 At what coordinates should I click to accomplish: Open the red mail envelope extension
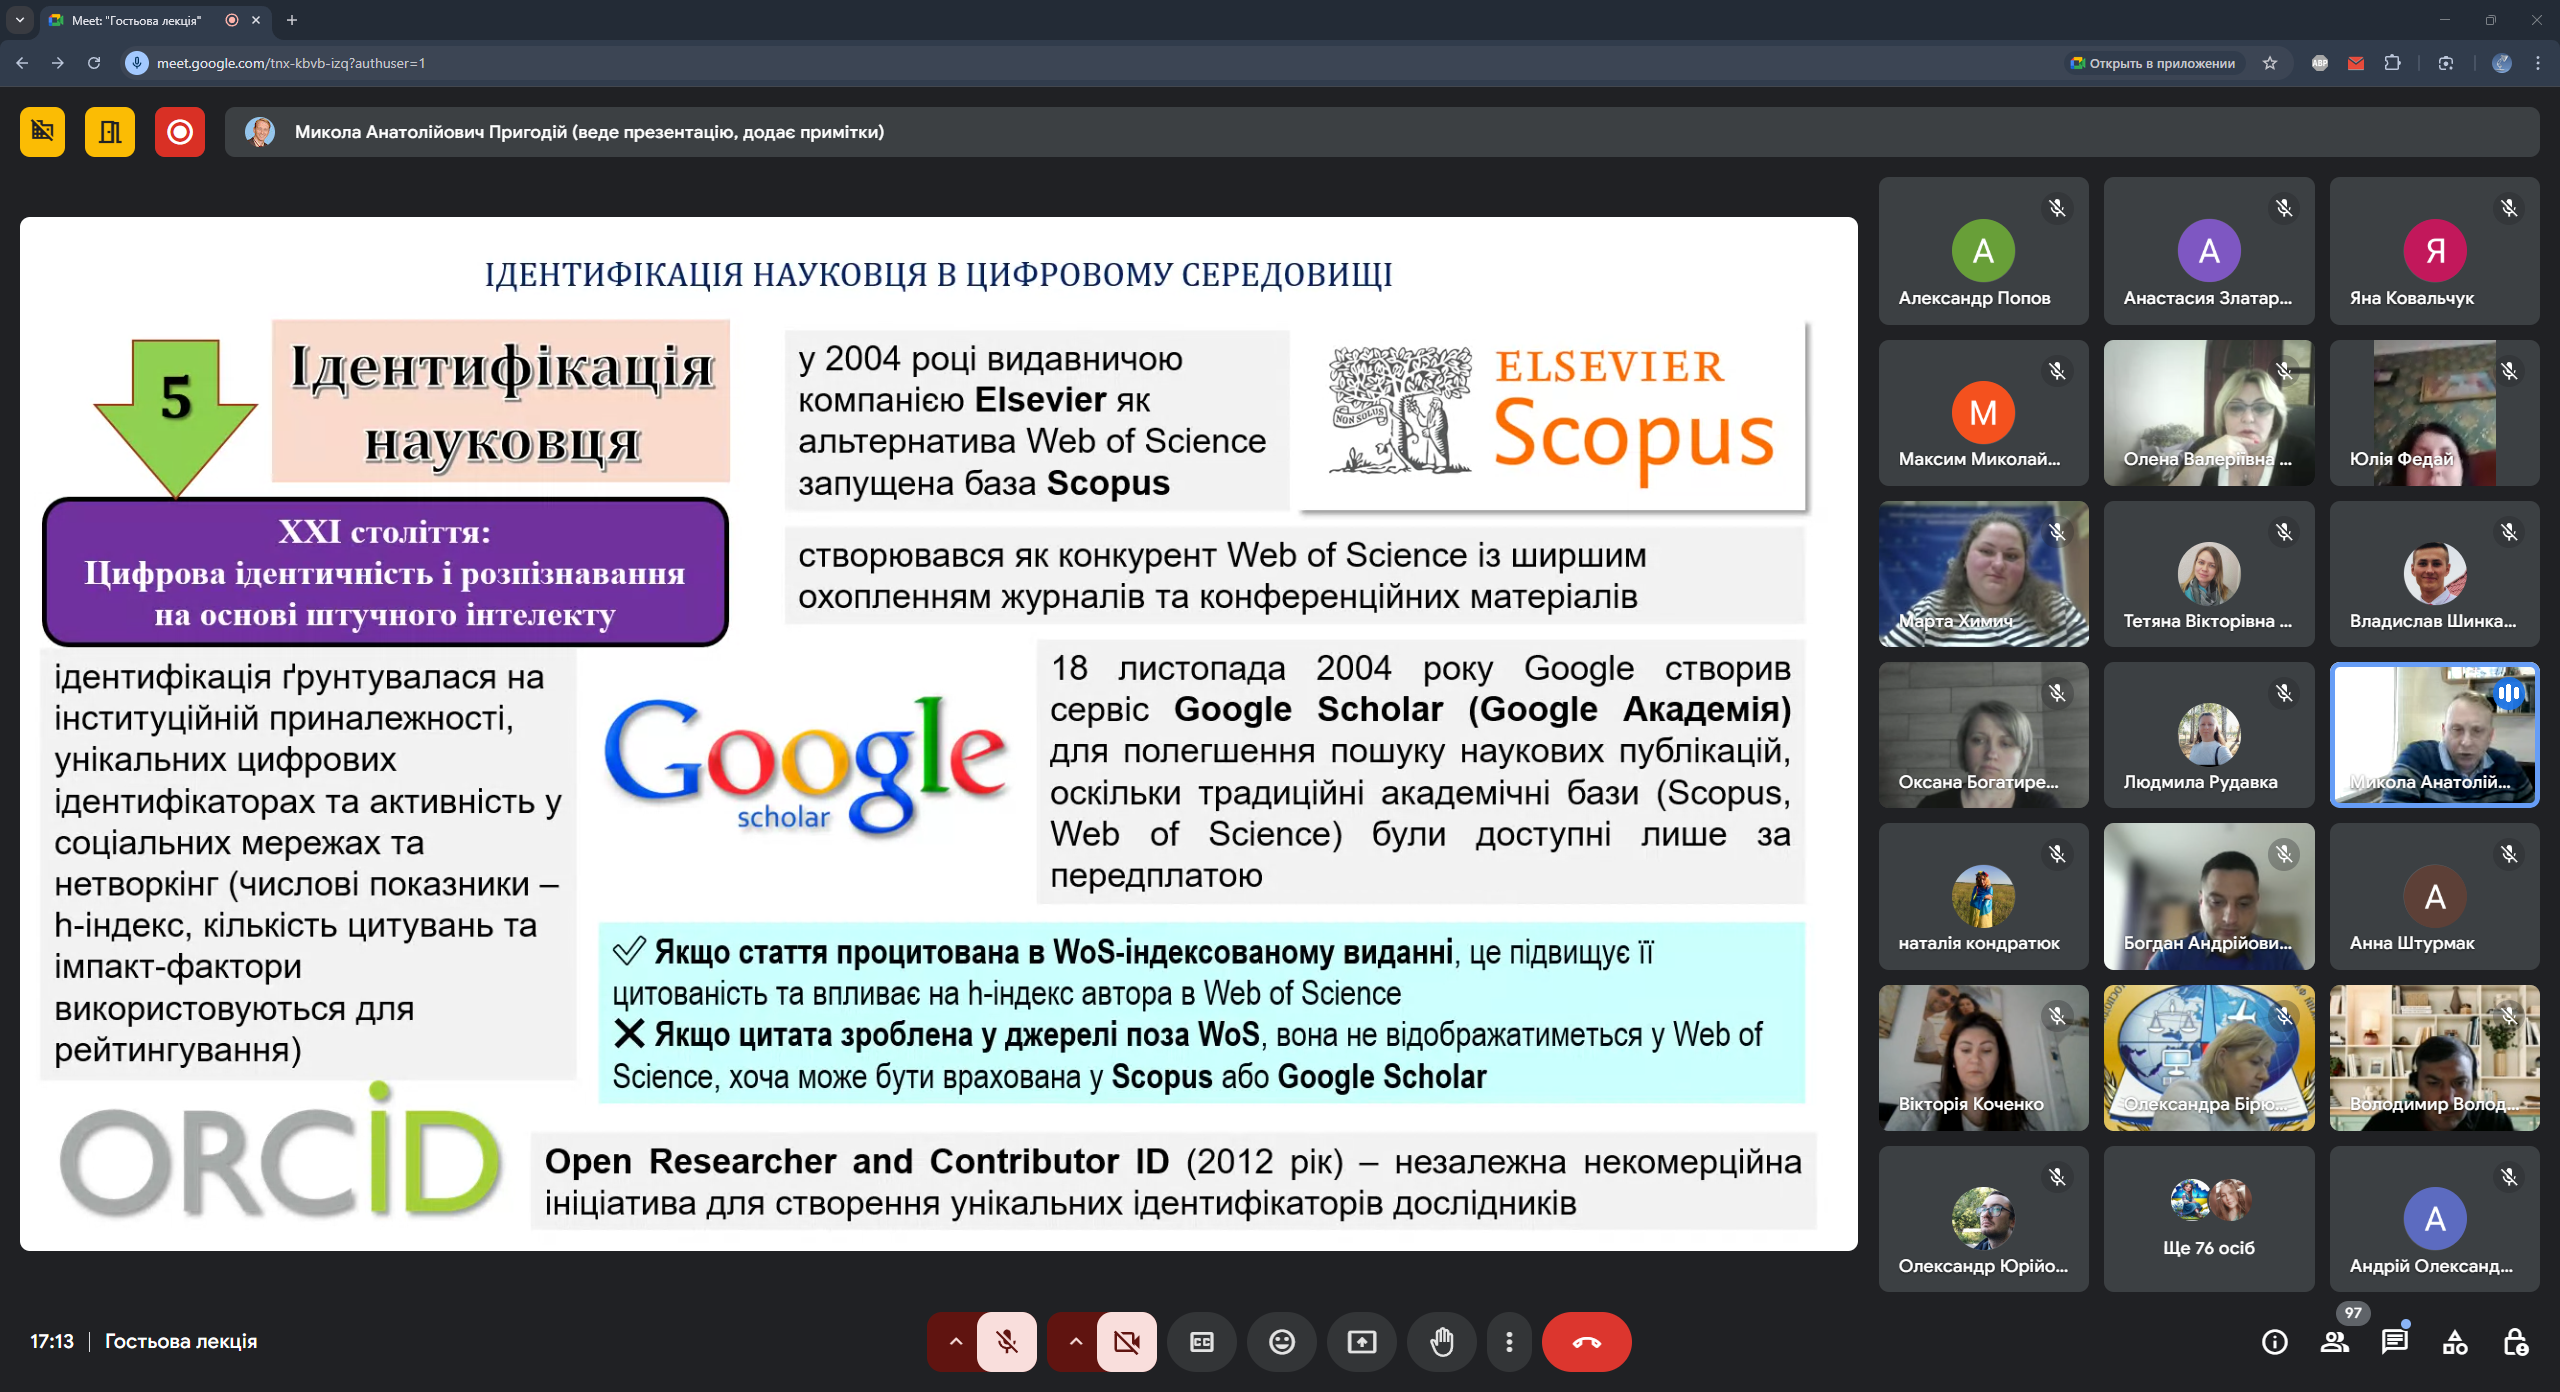2356,63
